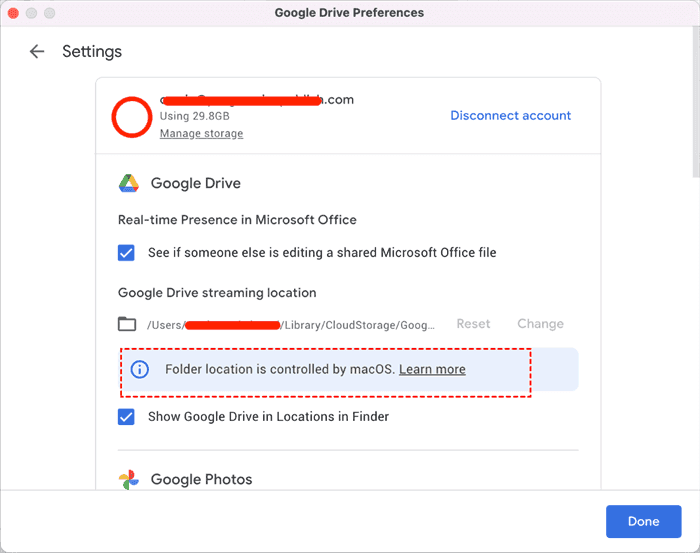Click the back arrow beside Settings
Image resolution: width=700 pixels, height=553 pixels.
click(37, 52)
